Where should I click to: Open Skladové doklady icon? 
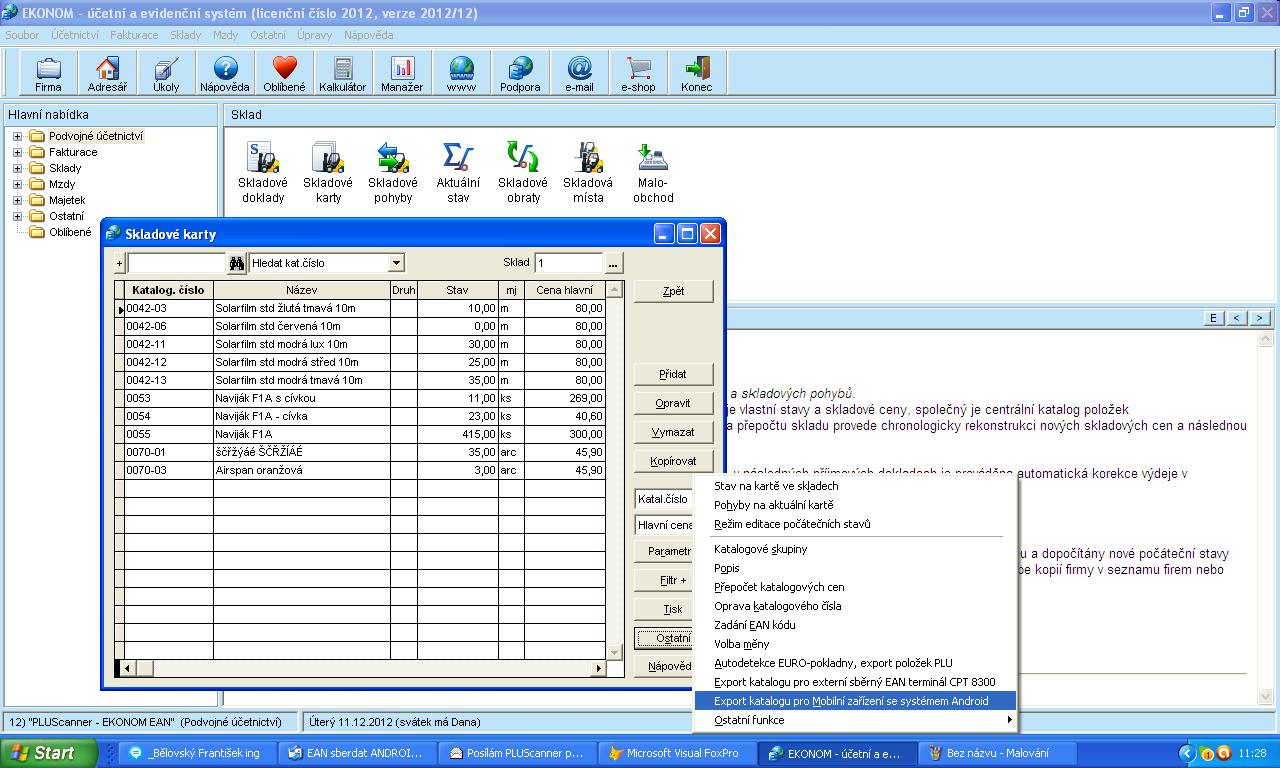pyautogui.click(x=263, y=172)
